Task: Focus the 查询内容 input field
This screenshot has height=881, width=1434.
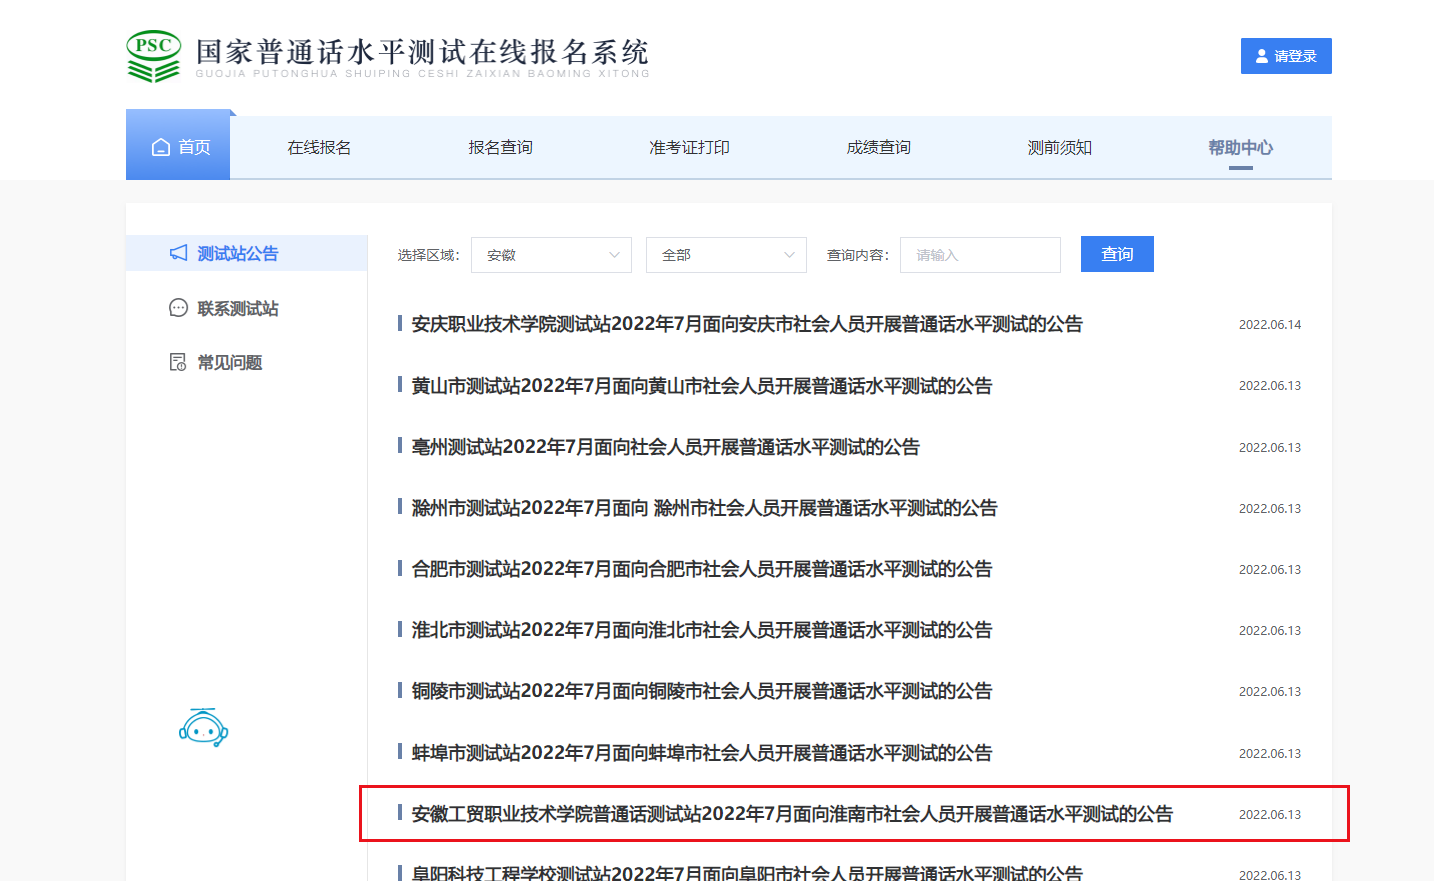Action: 980,255
